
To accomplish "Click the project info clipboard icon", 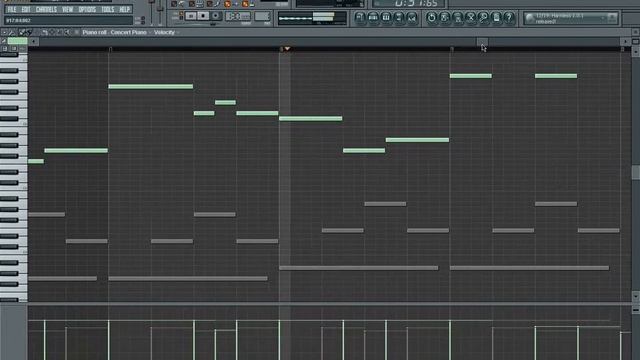I will [496, 17].
